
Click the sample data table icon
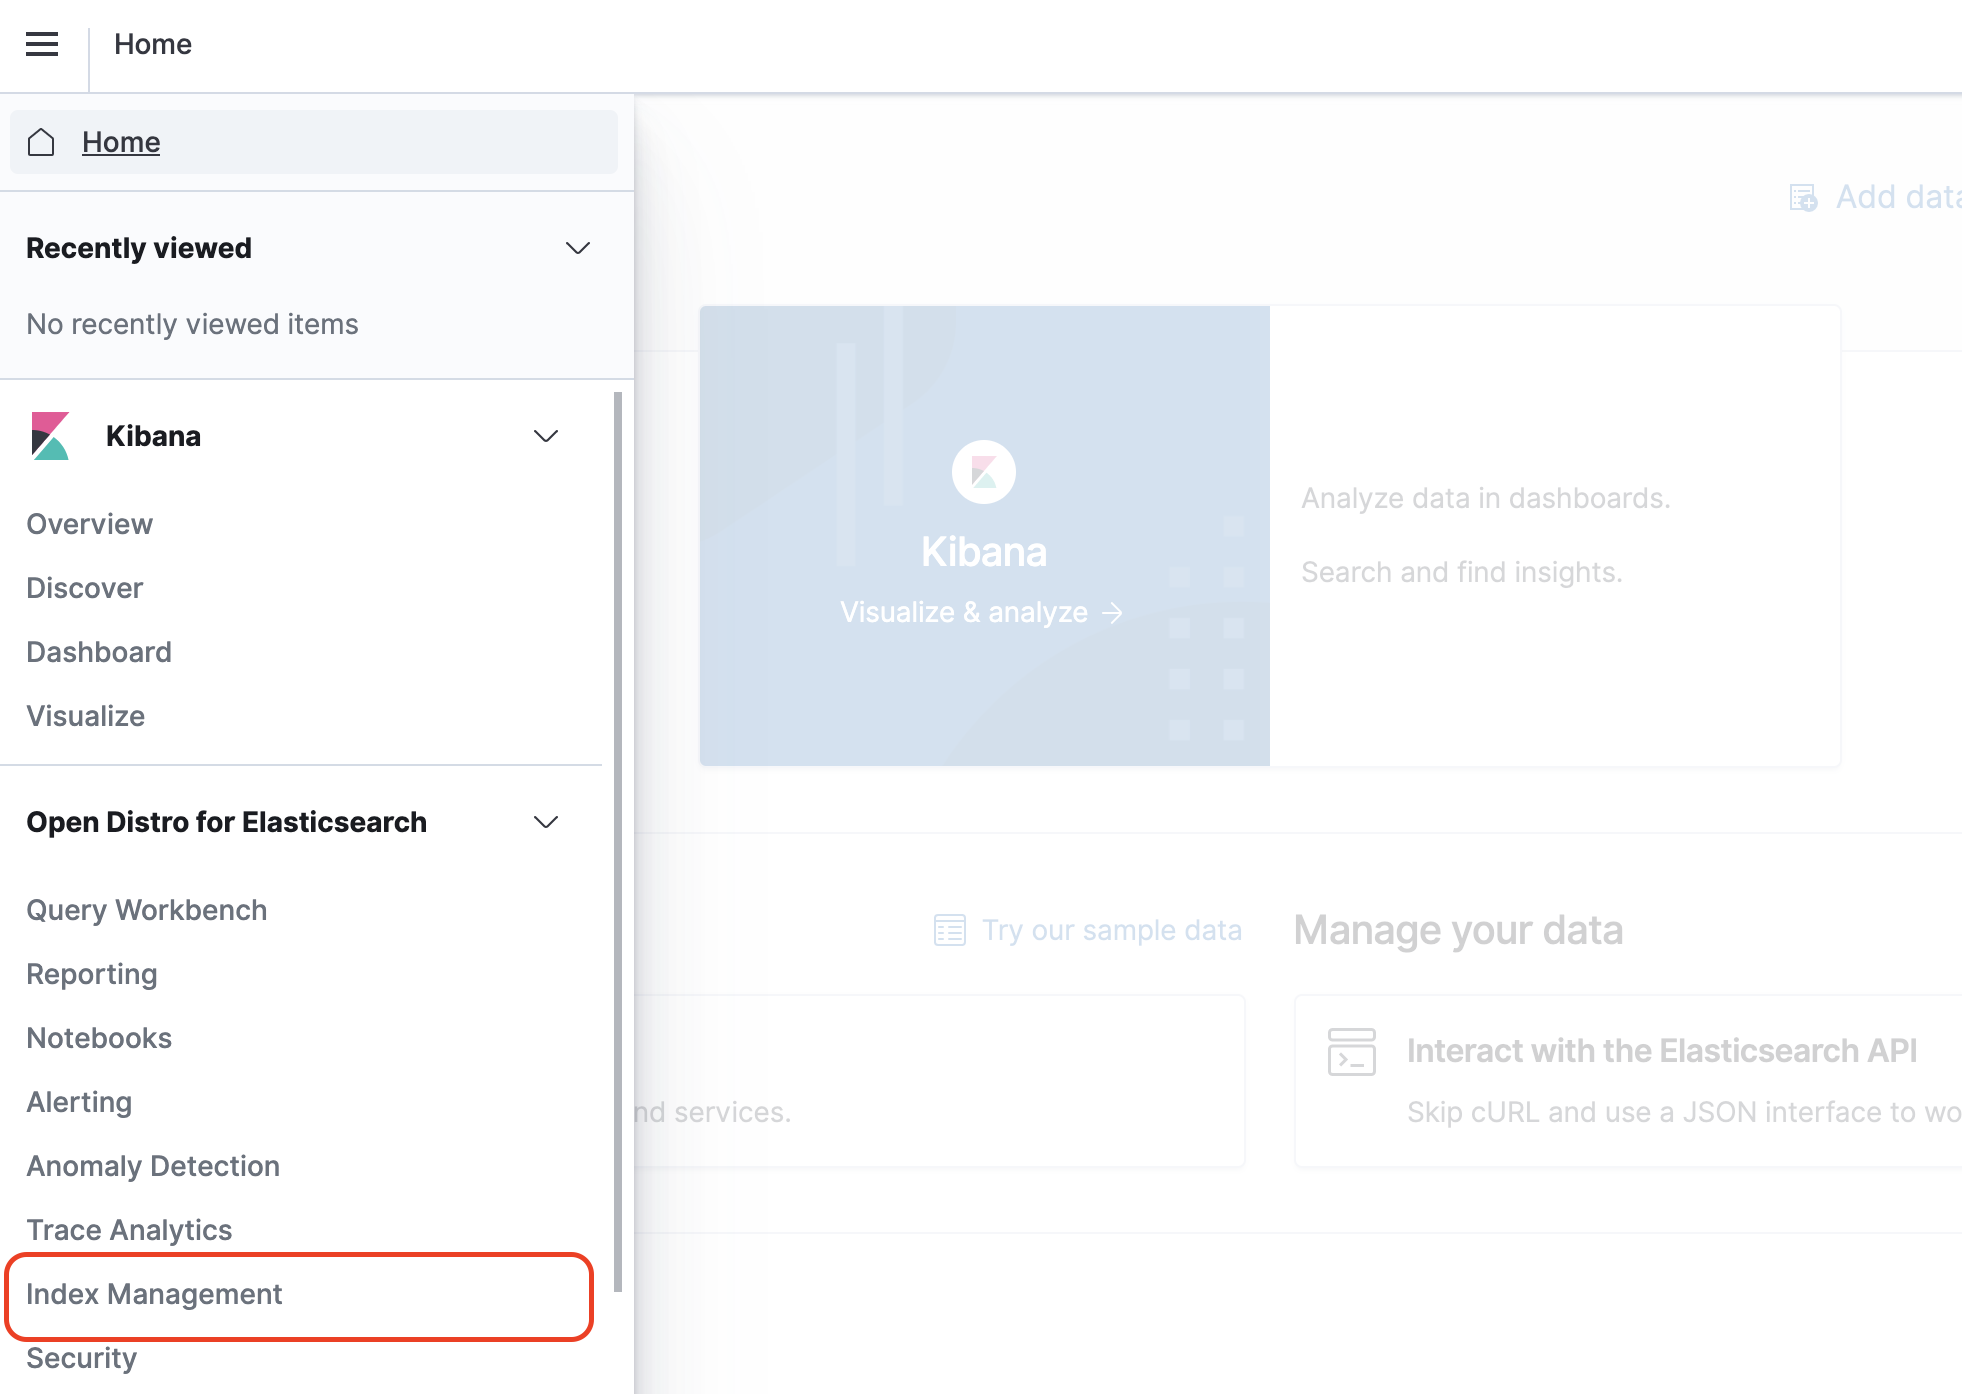tap(949, 930)
